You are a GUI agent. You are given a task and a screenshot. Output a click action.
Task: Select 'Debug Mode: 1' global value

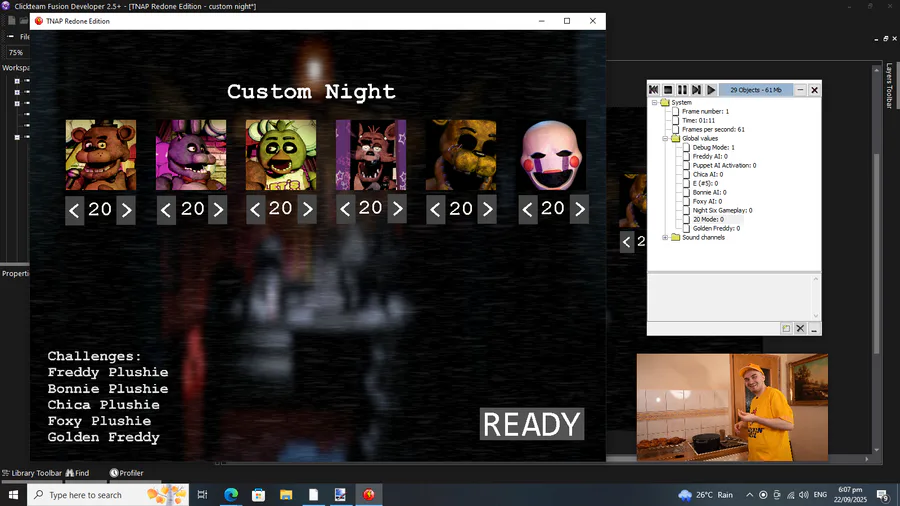[713, 147]
